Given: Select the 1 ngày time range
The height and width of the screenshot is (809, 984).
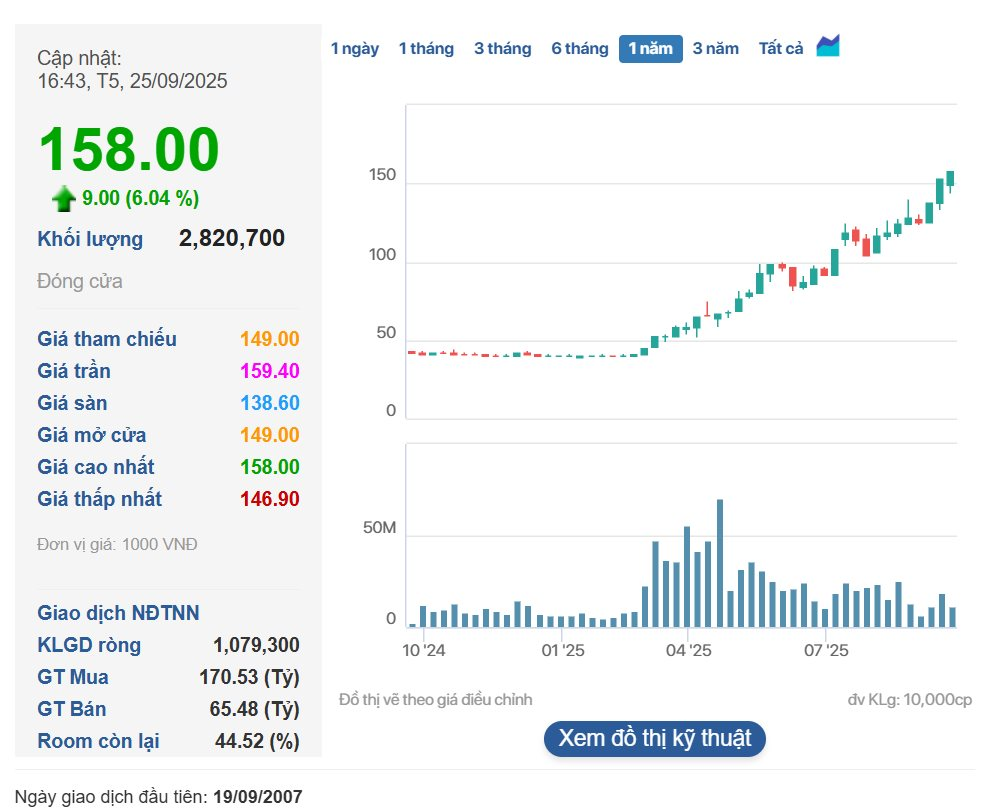Looking at the screenshot, I should [355, 49].
